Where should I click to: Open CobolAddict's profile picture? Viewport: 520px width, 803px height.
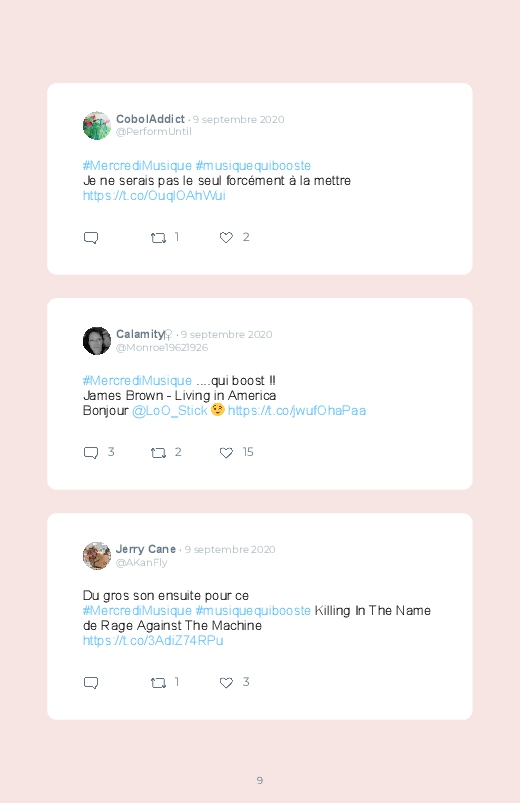[97, 125]
